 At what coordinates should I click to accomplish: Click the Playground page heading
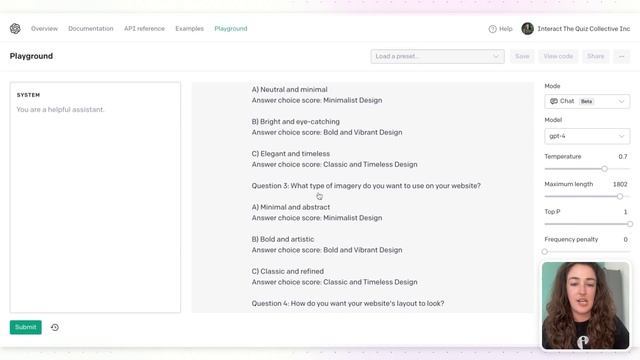(31, 56)
